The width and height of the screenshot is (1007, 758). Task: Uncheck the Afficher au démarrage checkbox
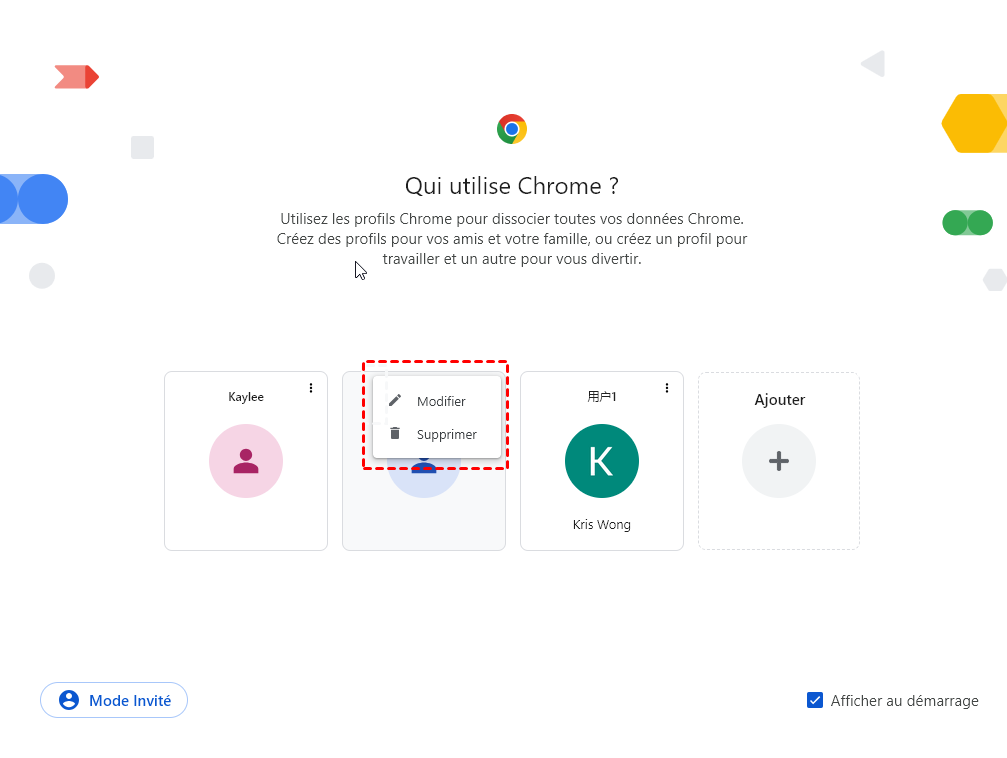815,700
